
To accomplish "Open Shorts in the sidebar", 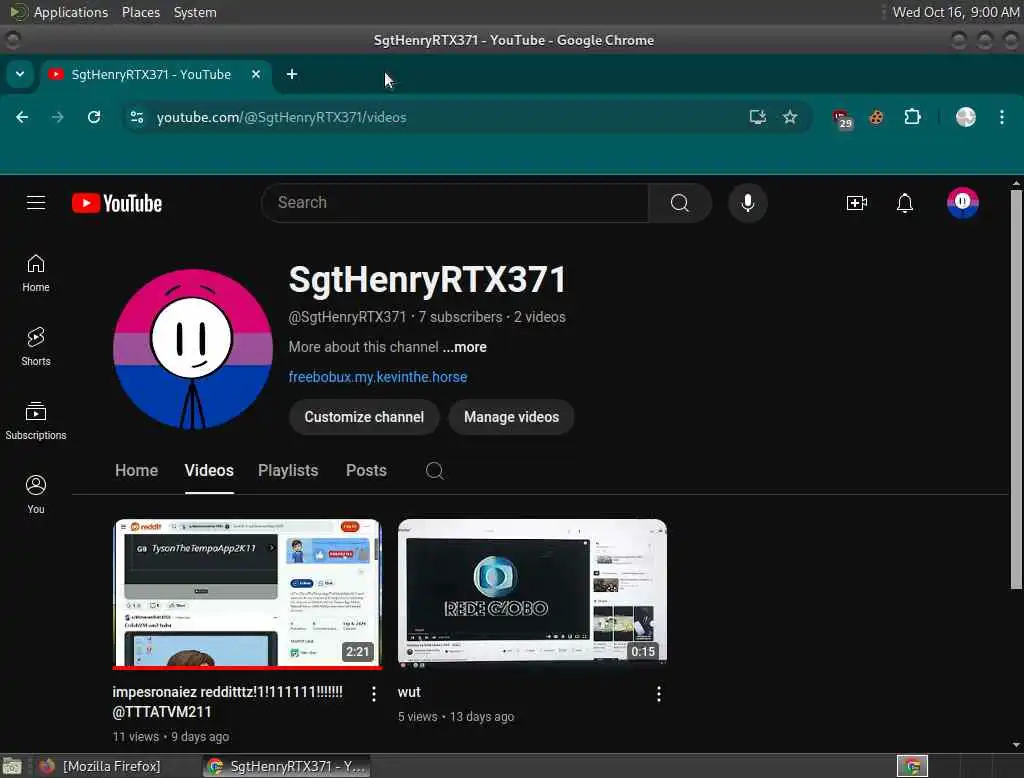I will (36, 347).
